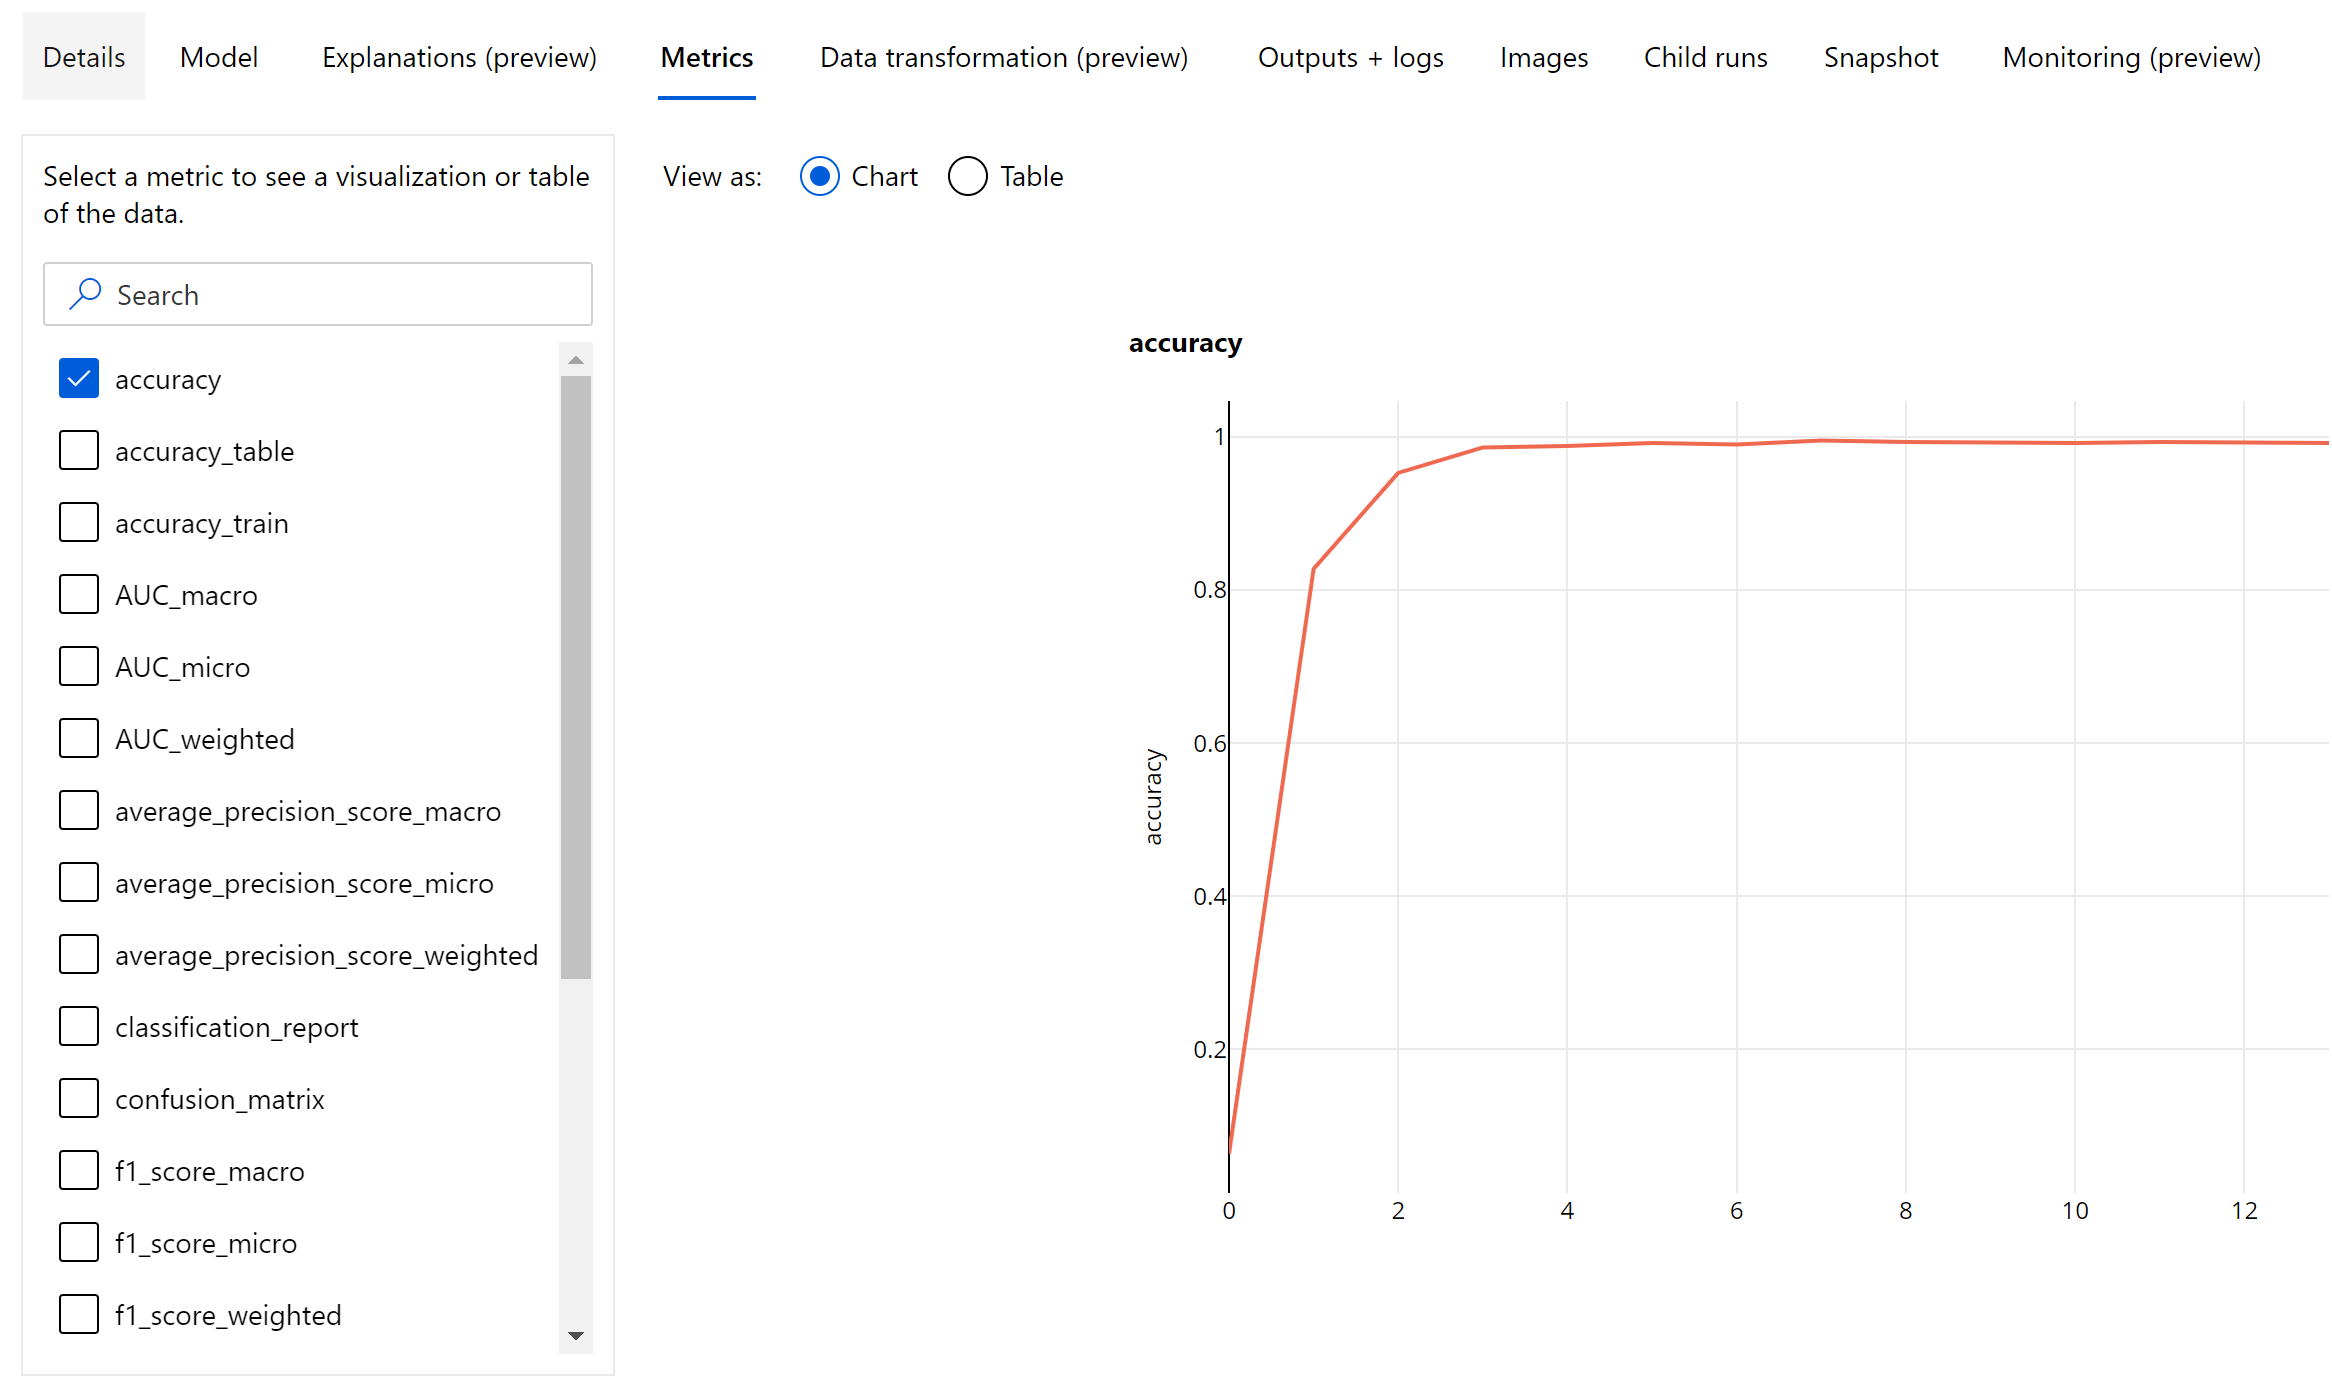Select the average_precision_score_macro icon
2332x1389 pixels.
point(78,810)
